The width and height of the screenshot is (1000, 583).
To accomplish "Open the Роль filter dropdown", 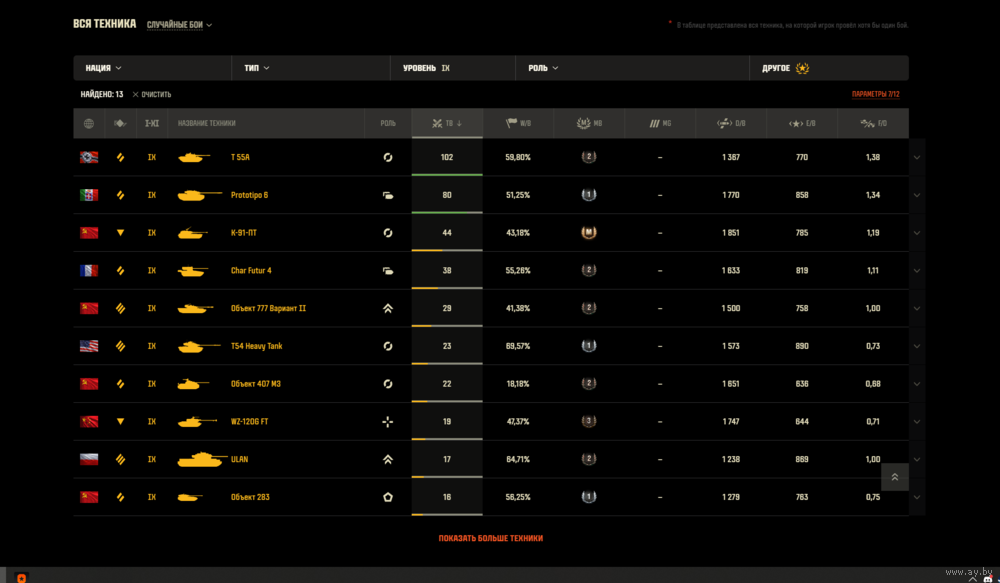I will coord(543,68).
